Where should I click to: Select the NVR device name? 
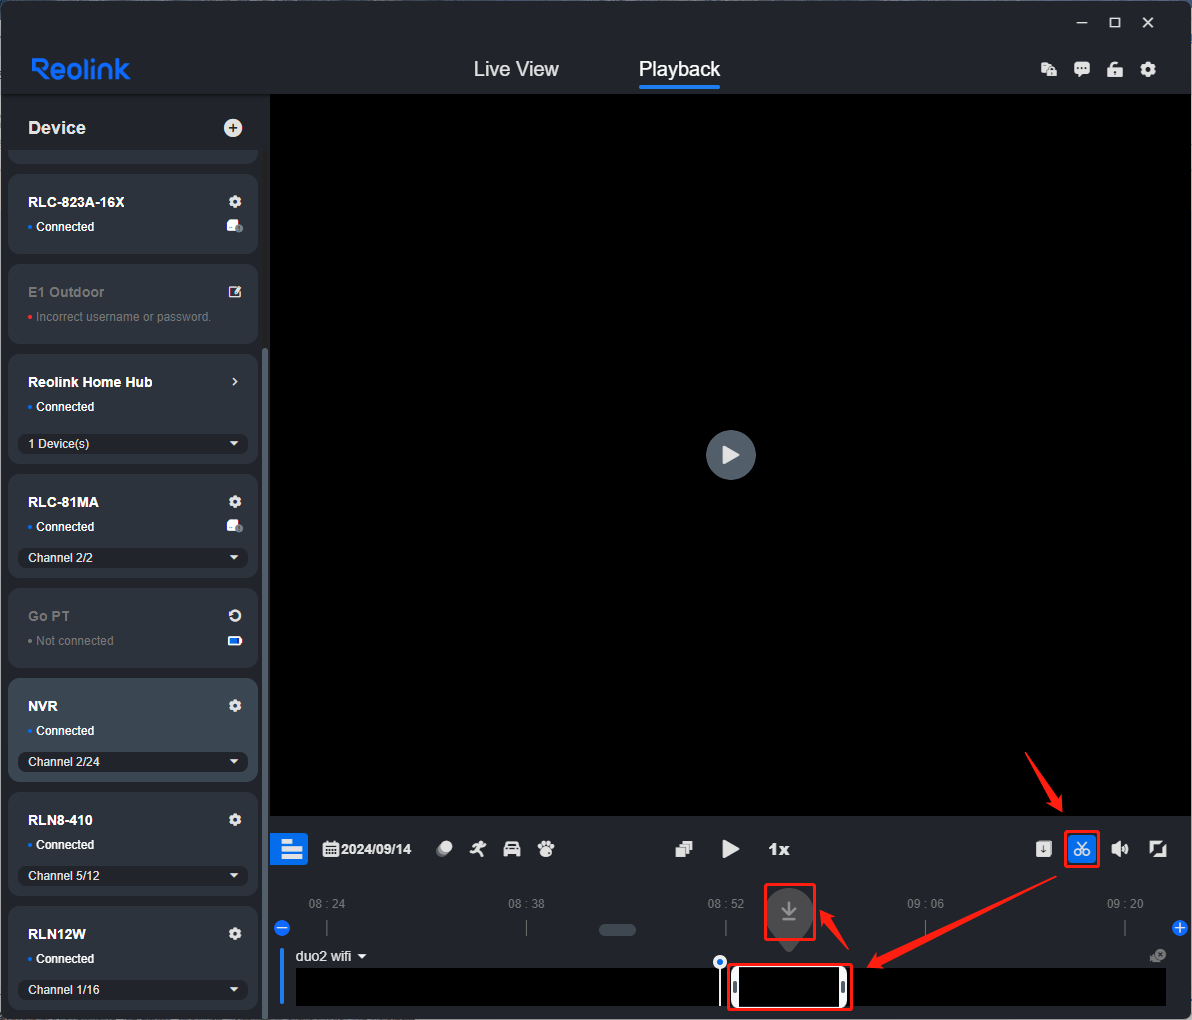click(43, 706)
